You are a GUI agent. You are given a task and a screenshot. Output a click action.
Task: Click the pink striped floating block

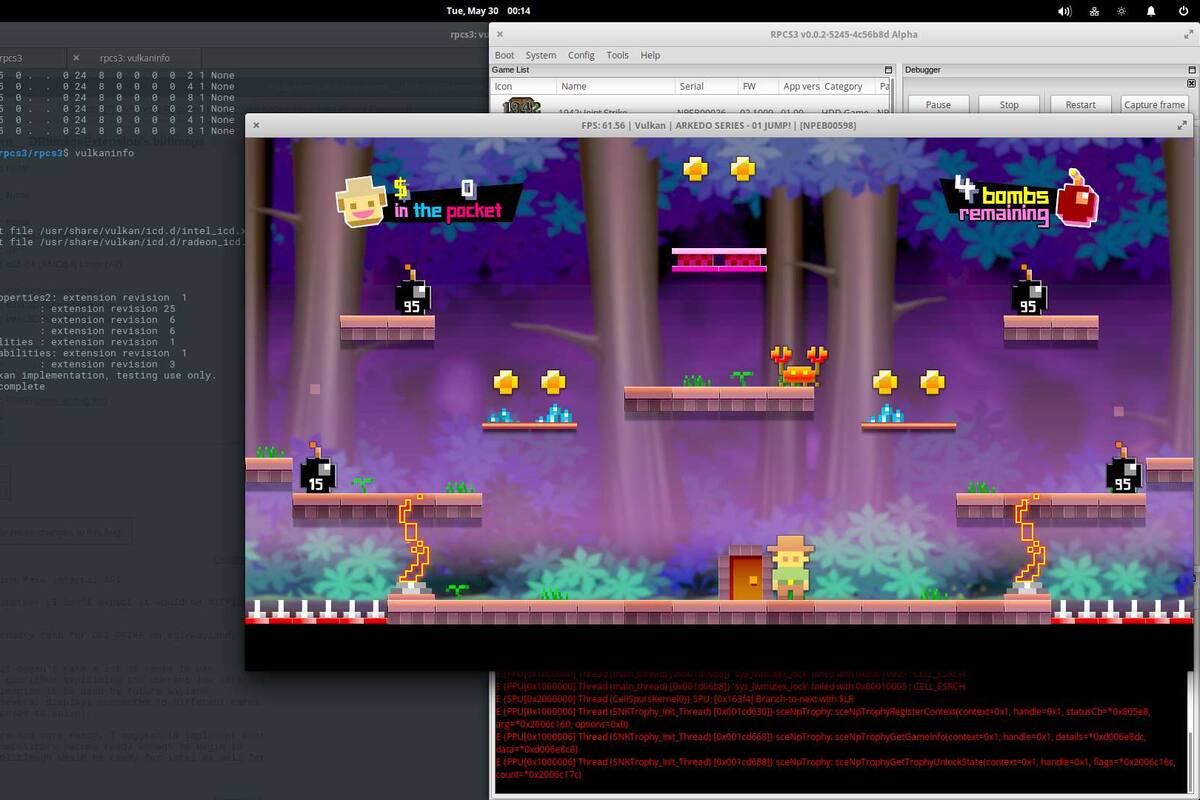click(x=719, y=259)
